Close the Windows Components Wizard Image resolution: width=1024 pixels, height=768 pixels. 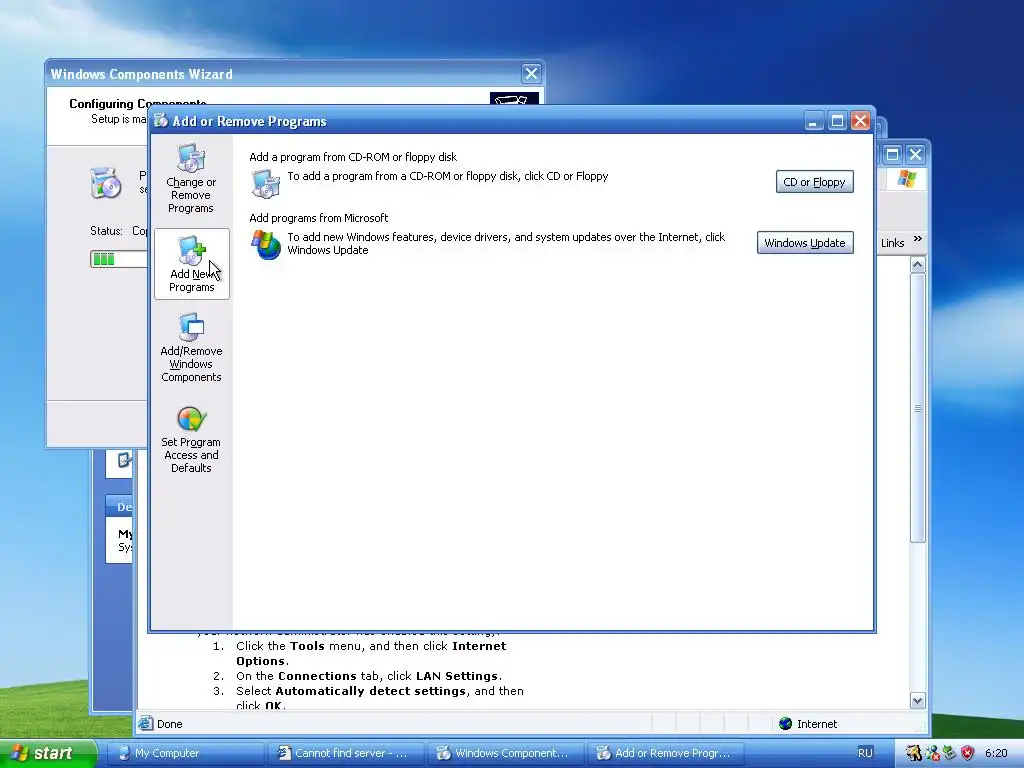pos(531,73)
